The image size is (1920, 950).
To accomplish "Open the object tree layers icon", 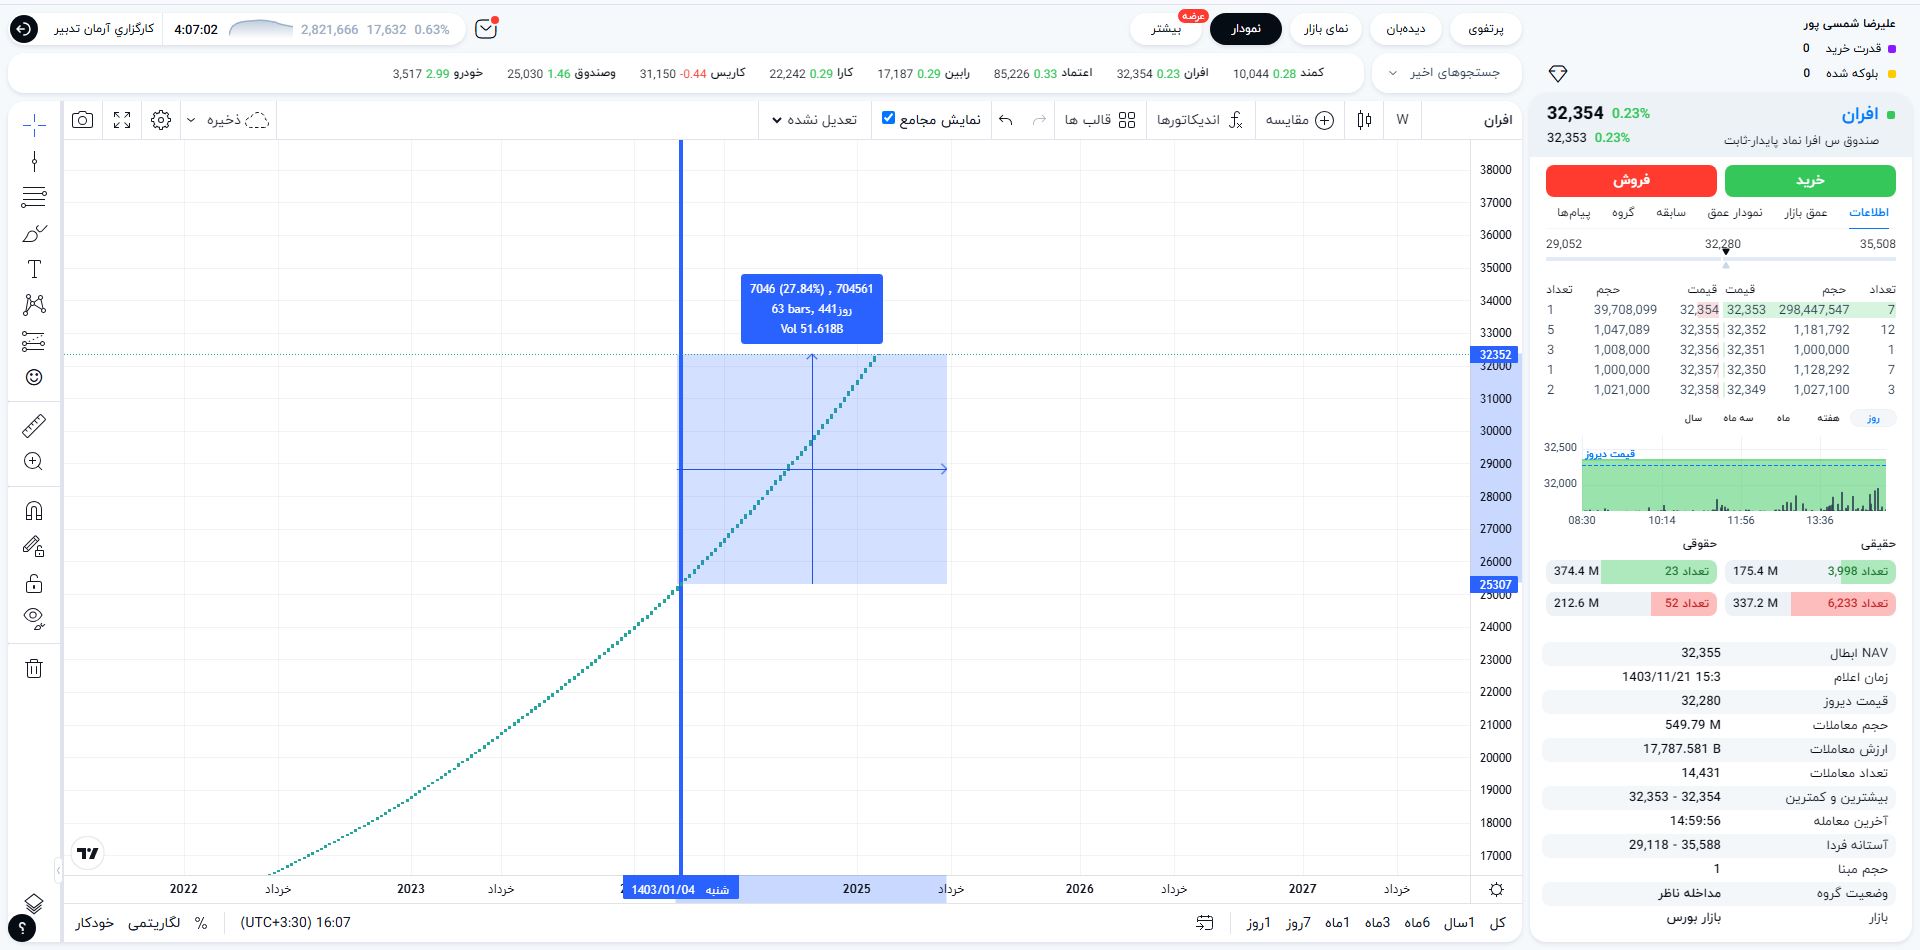I will [34, 903].
